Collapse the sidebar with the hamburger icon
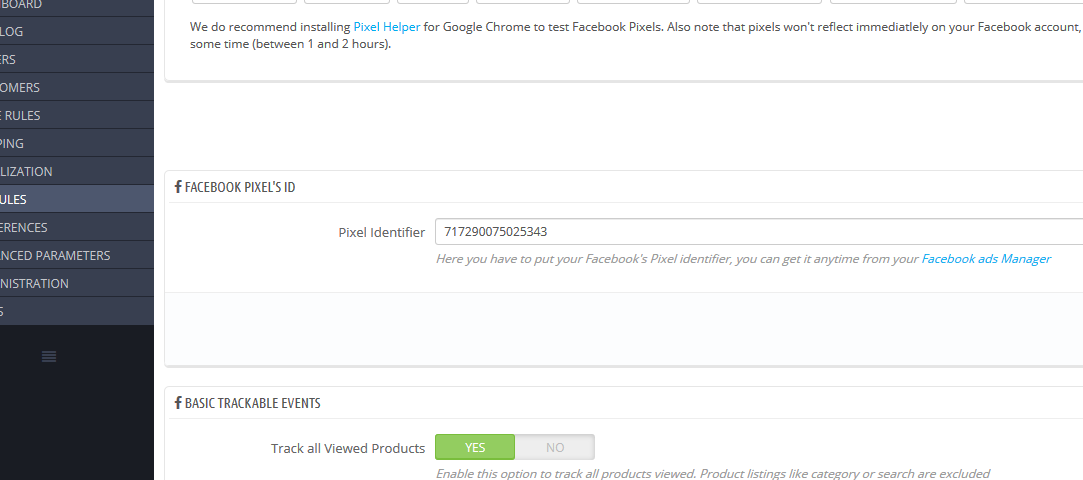The image size is (1083, 480). point(49,356)
